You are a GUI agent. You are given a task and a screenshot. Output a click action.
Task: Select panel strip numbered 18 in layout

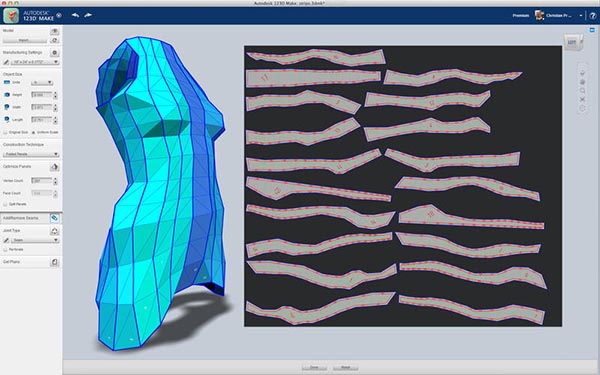(471, 217)
